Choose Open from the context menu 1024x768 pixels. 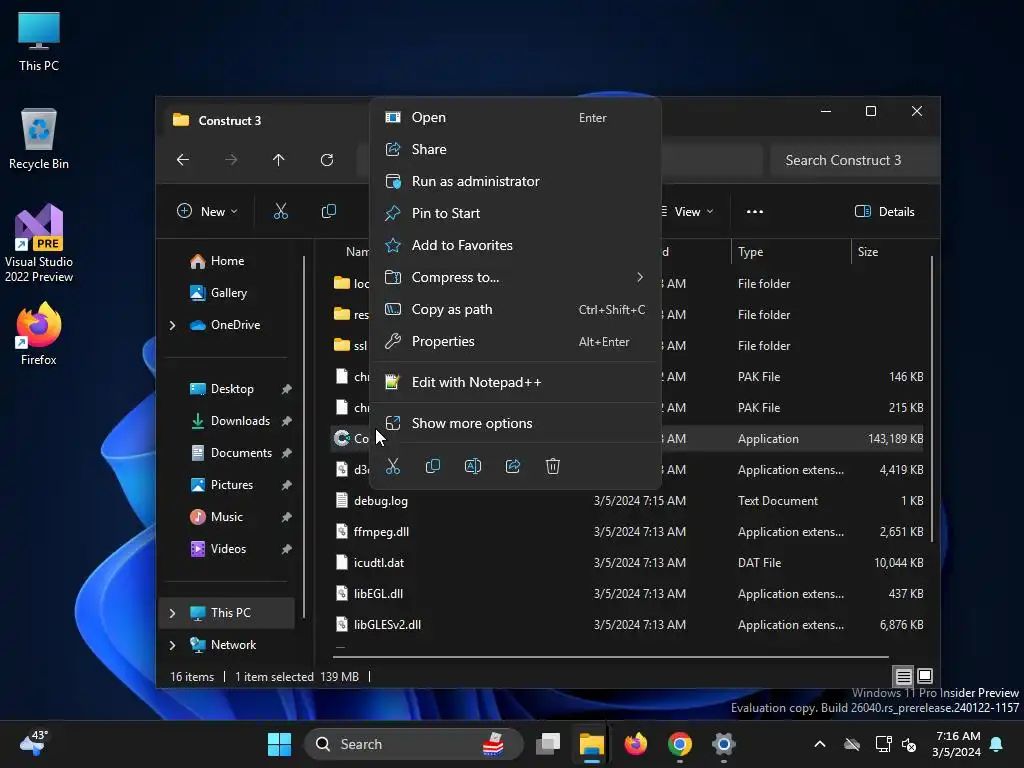pos(516,118)
